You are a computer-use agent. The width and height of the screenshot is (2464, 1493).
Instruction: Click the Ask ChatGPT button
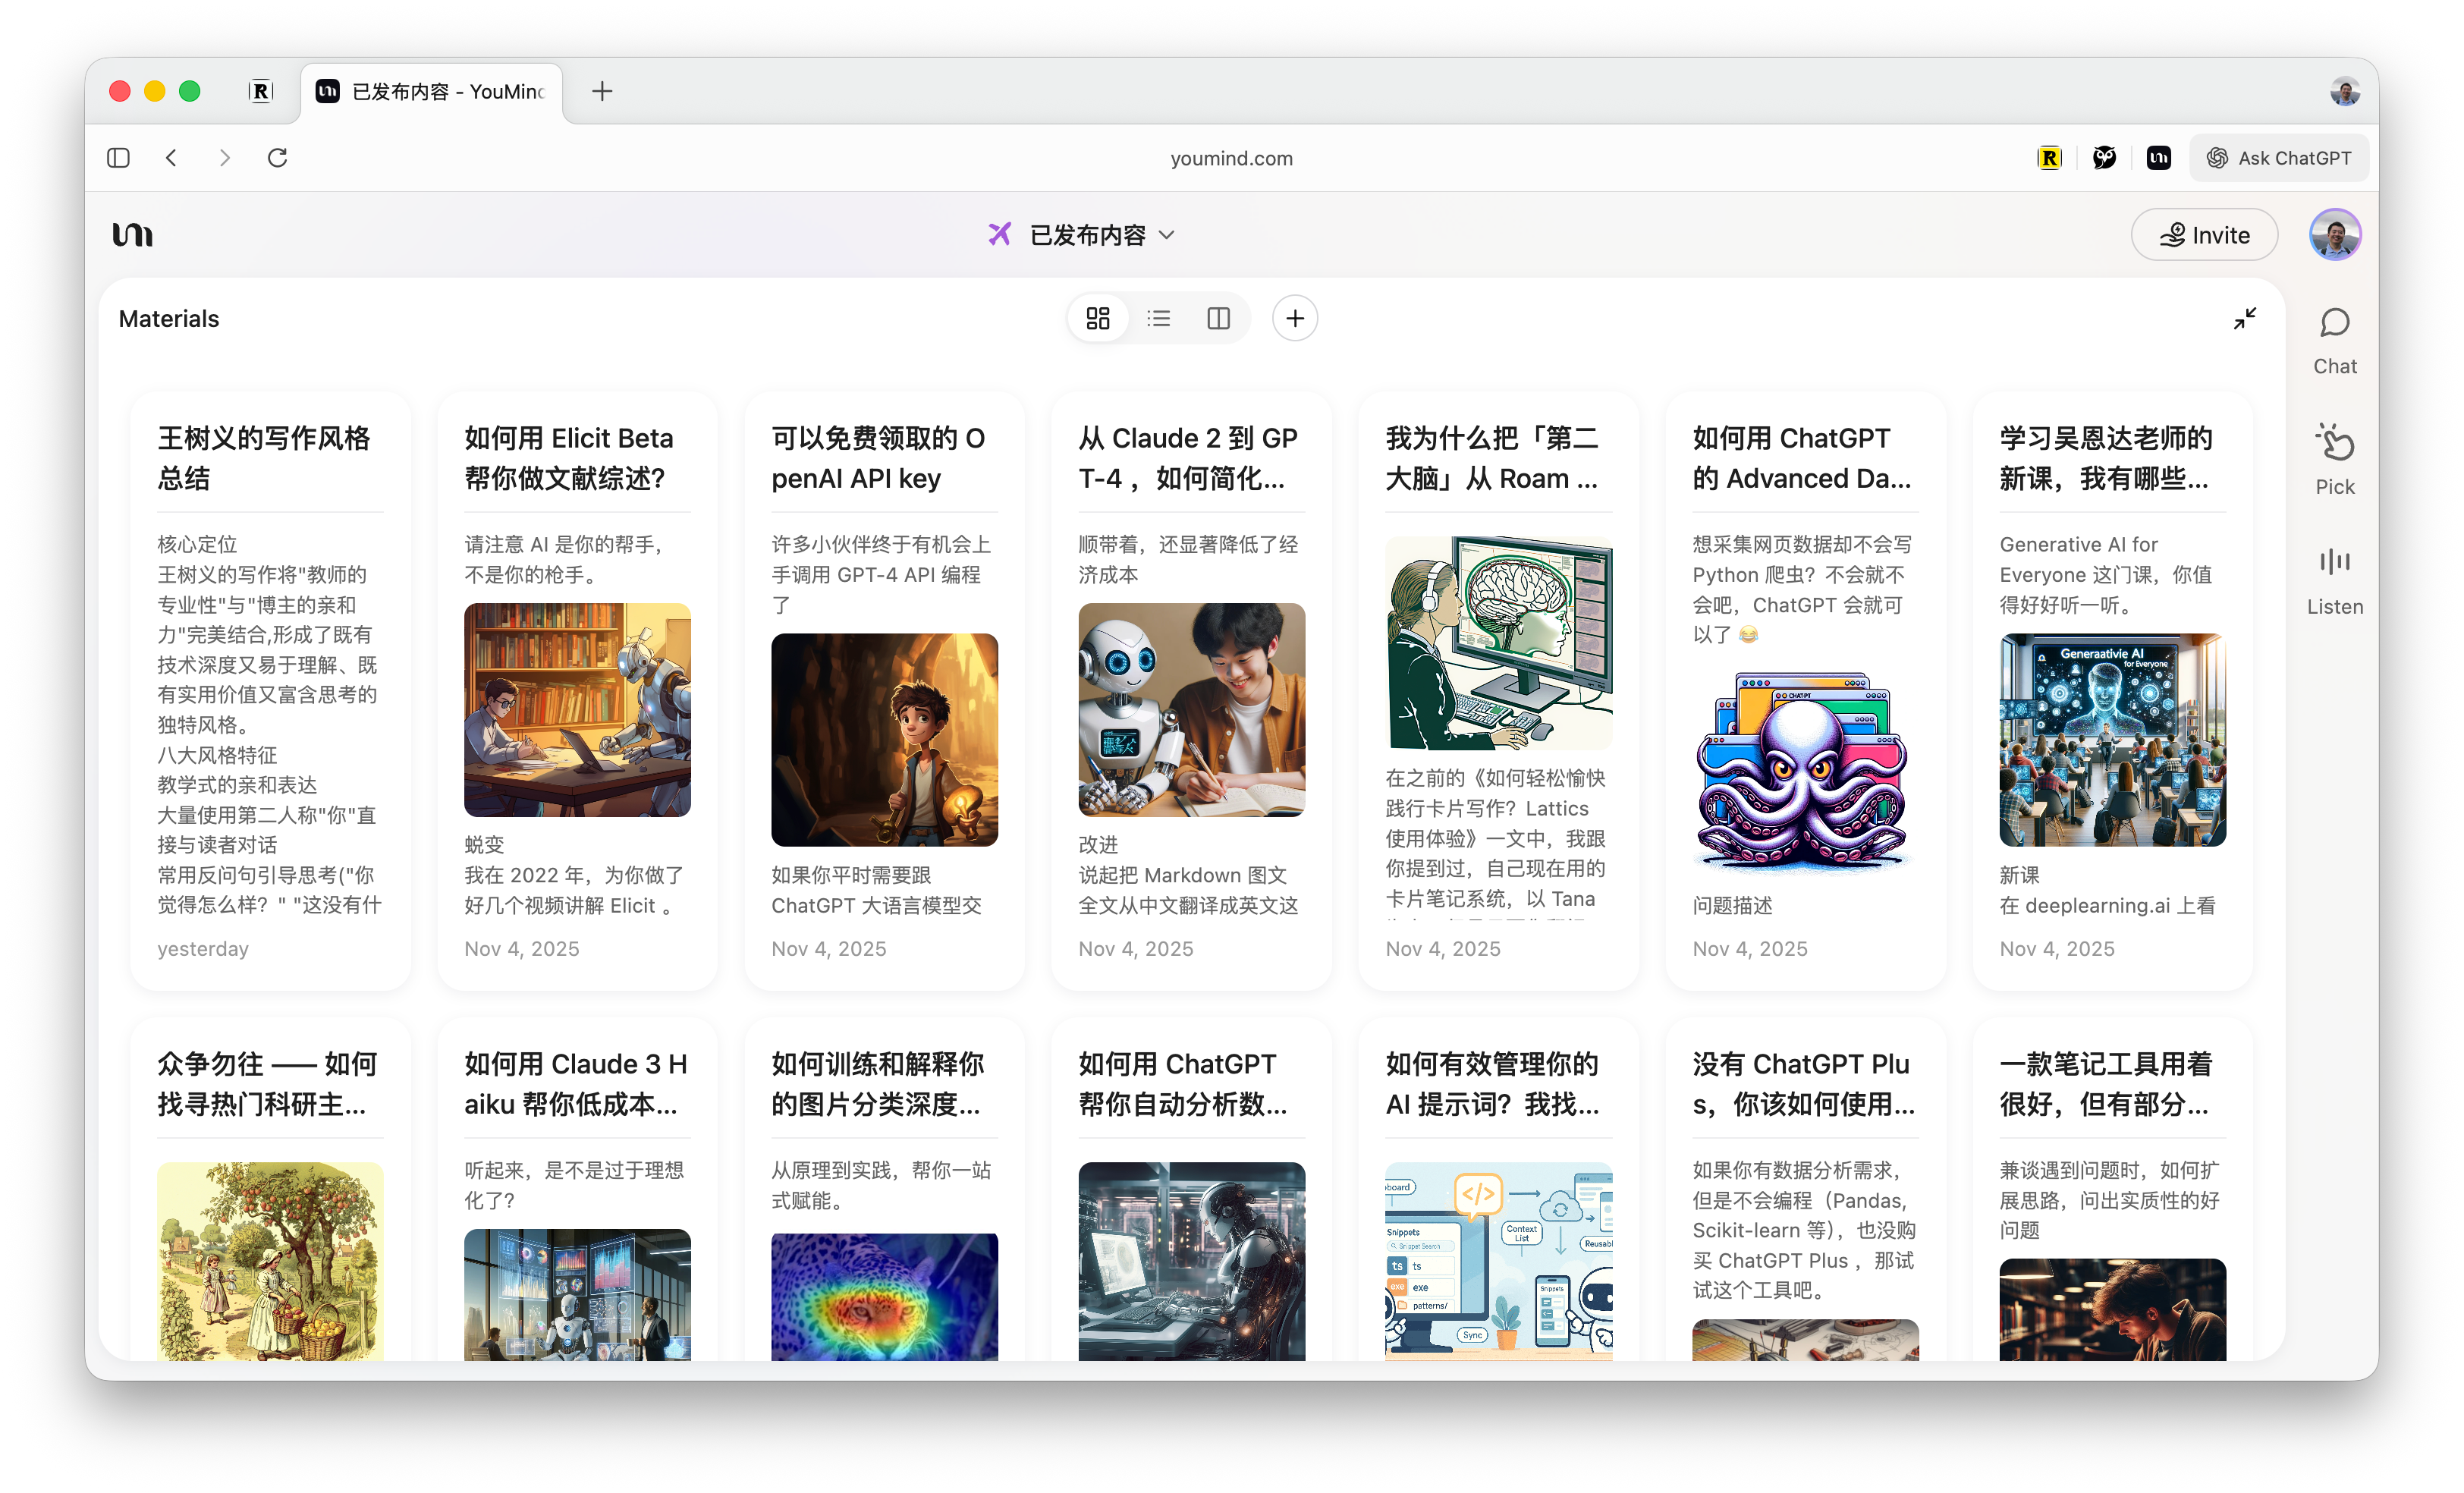2279,158
